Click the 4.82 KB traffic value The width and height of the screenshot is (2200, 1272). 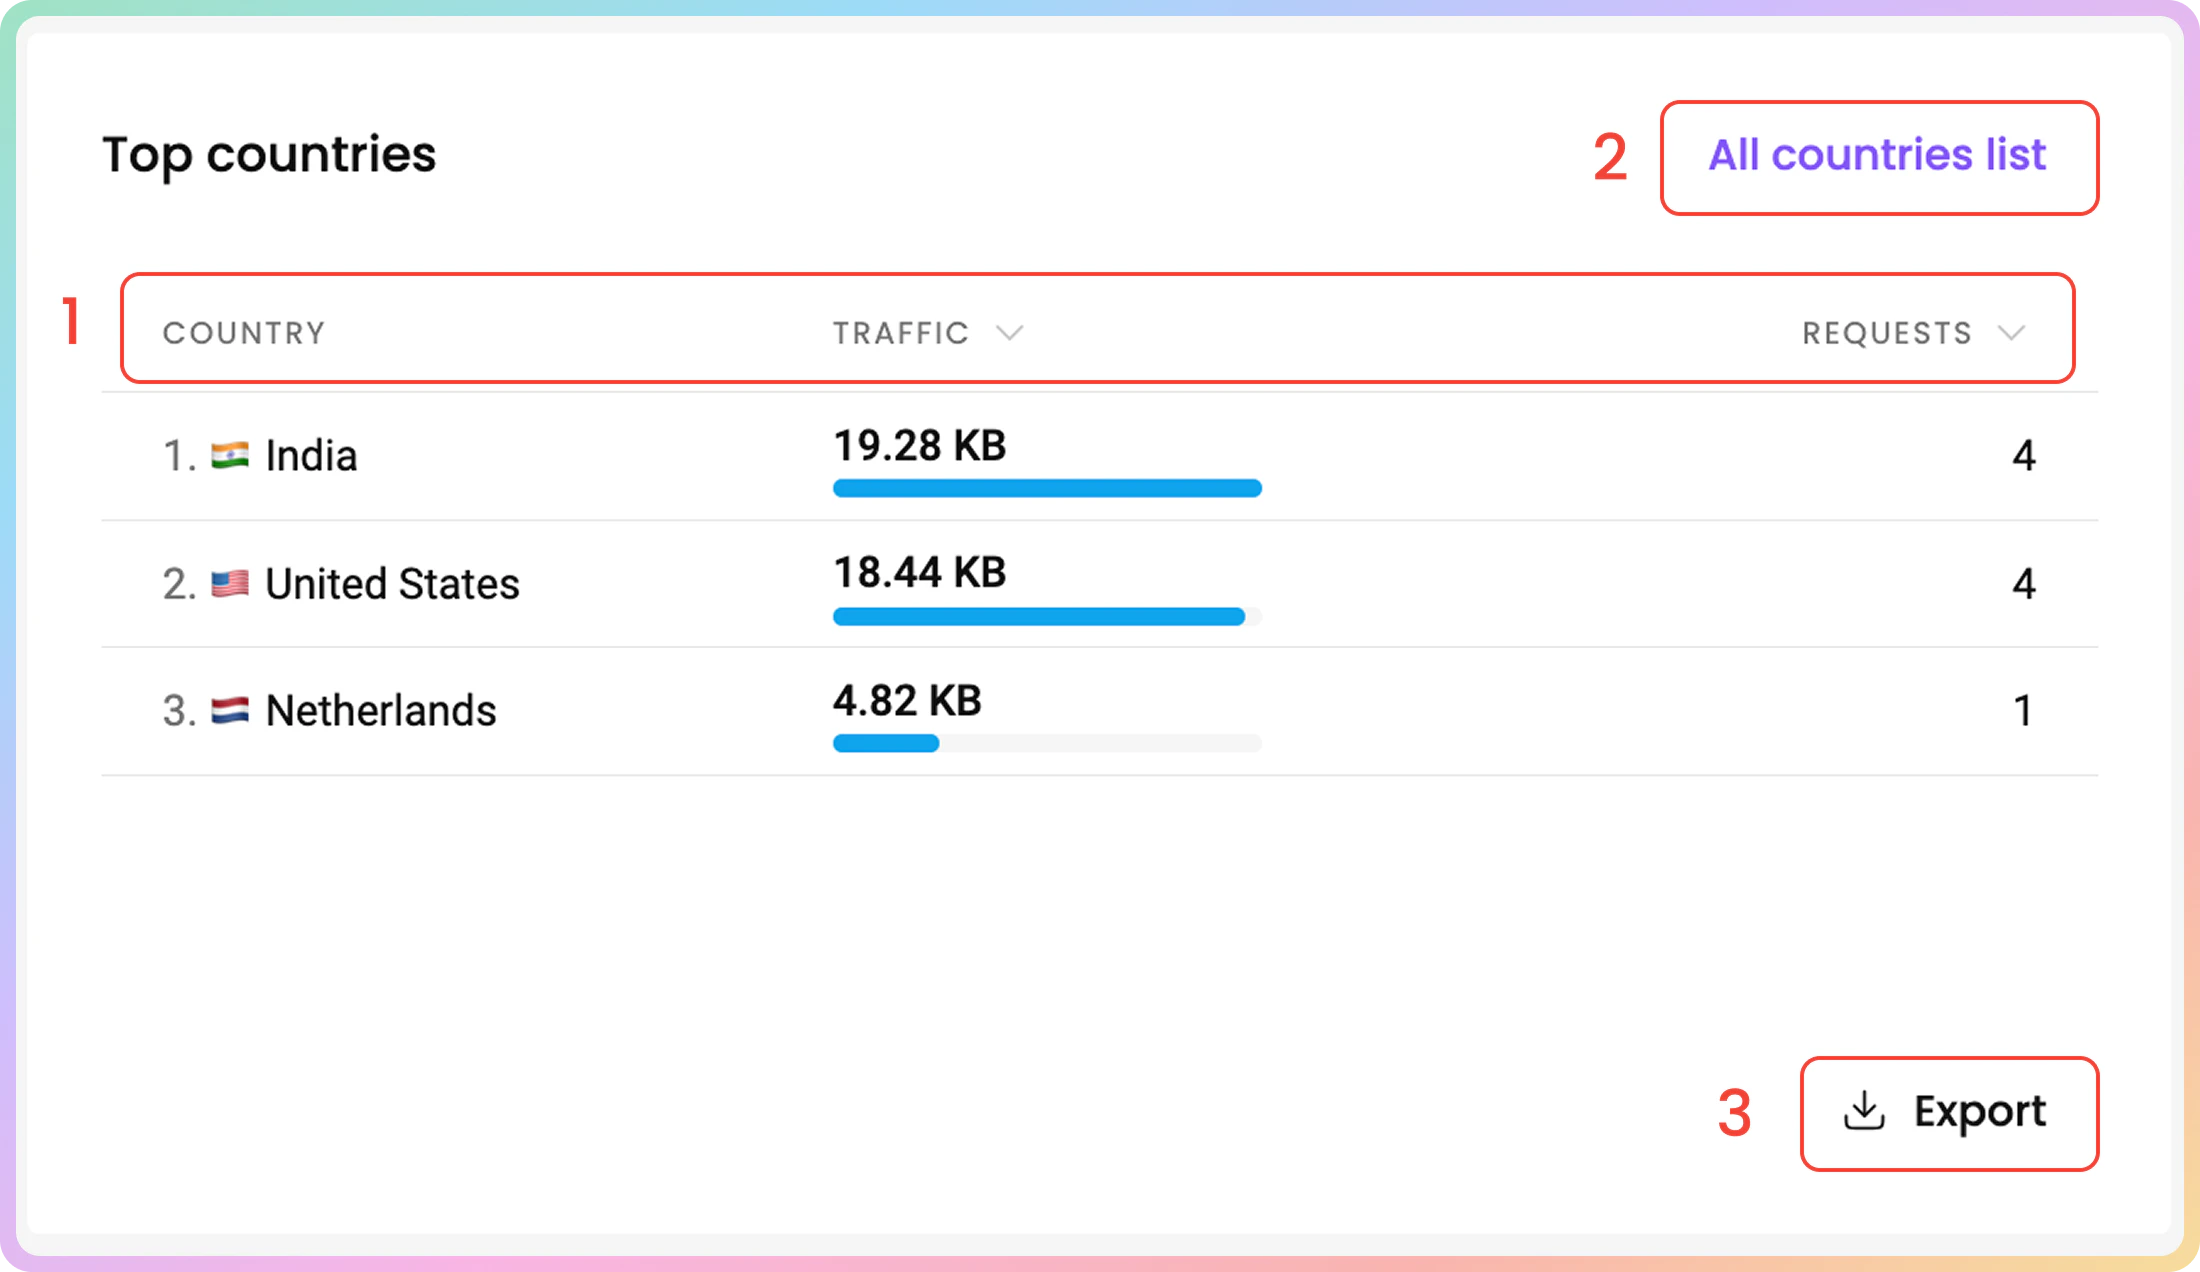907,700
